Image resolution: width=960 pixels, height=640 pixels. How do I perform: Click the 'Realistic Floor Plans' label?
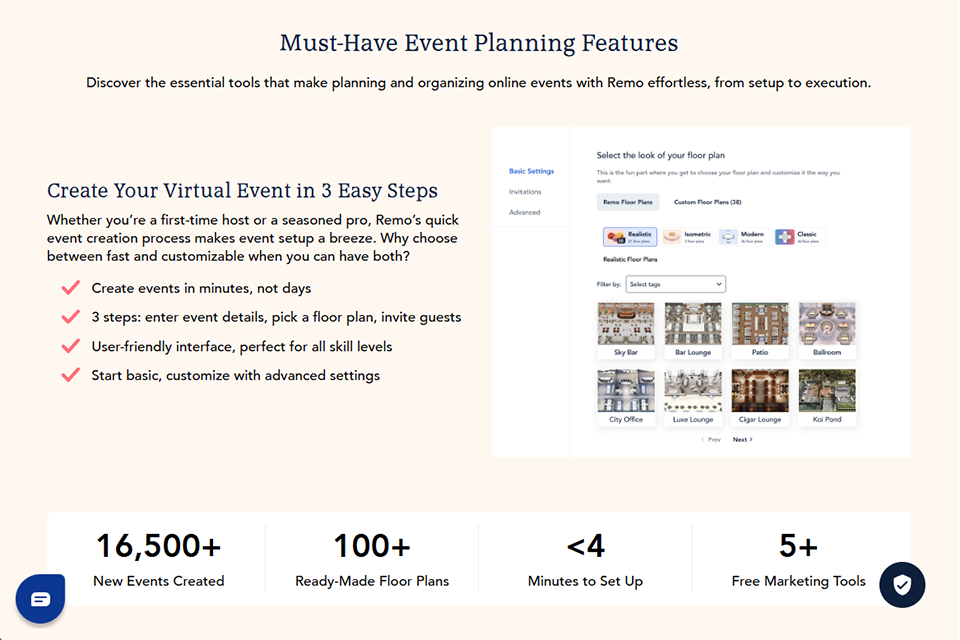(x=630, y=260)
